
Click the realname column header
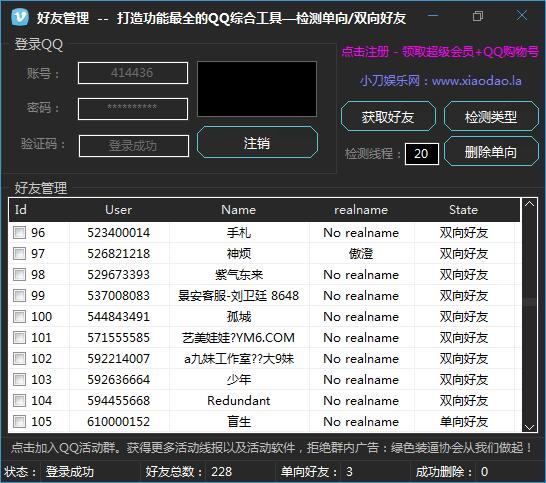(x=361, y=210)
